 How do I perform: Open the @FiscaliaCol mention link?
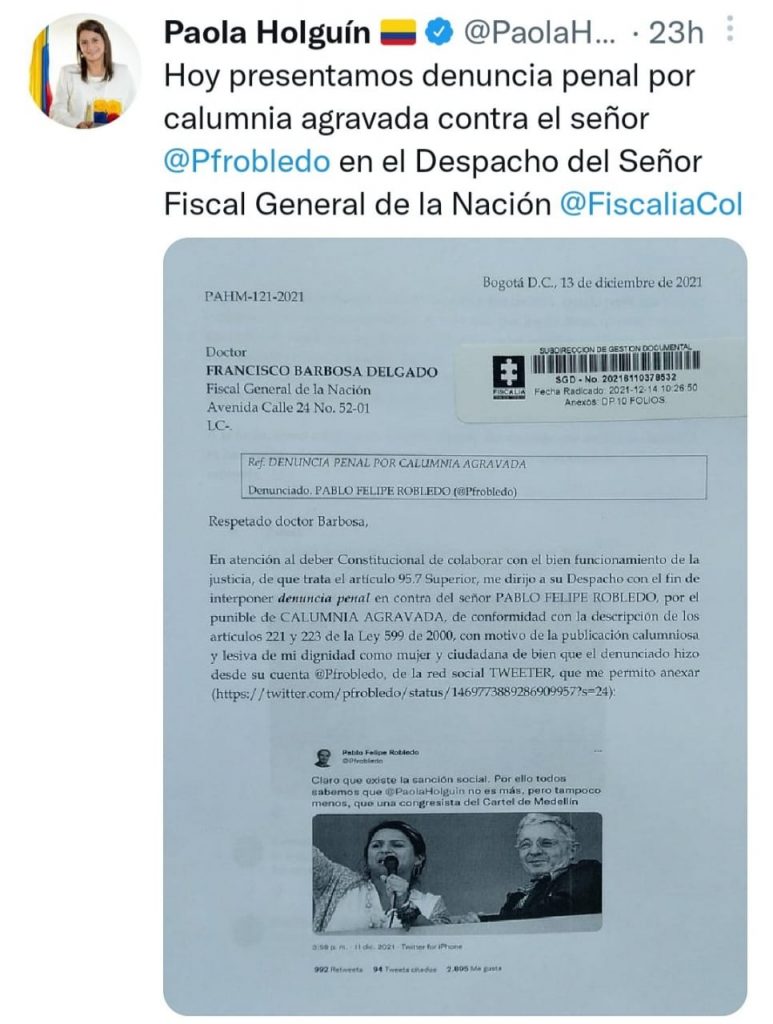(x=652, y=204)
